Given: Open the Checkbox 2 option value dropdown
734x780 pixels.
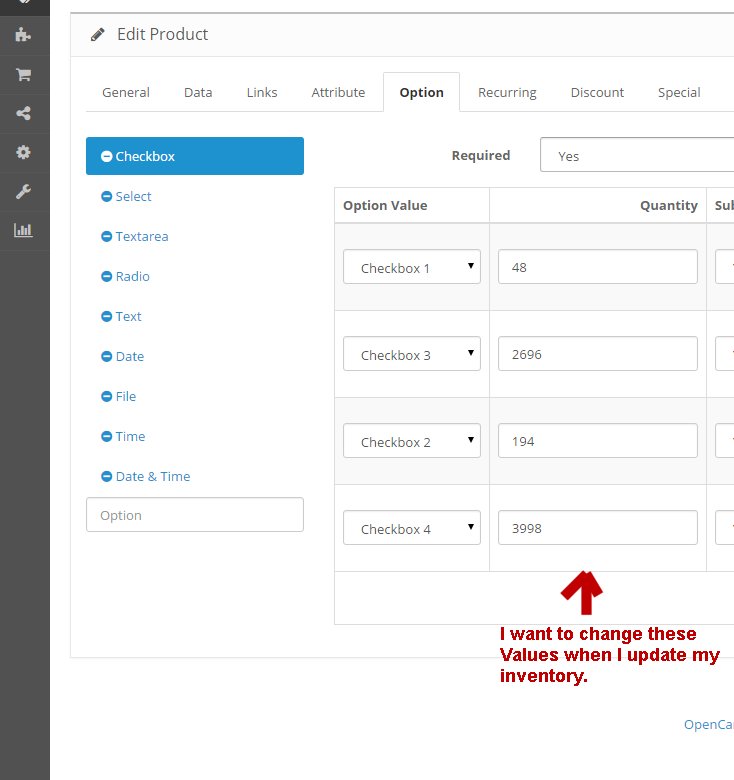Looking at the screenshot, I should click(x=412, y=441).
